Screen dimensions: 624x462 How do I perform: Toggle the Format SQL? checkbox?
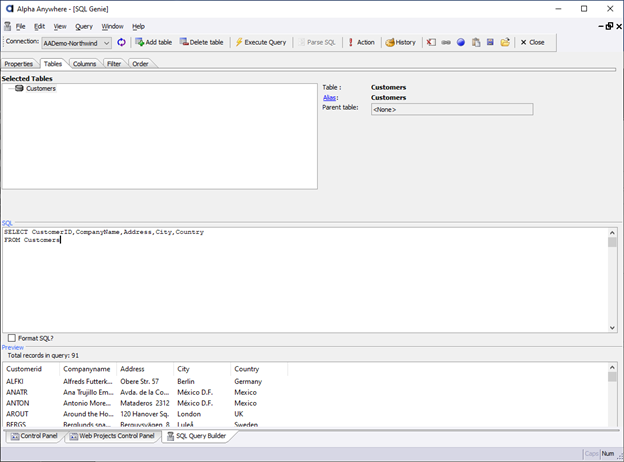pyautogui.click(x=12, y=338)
